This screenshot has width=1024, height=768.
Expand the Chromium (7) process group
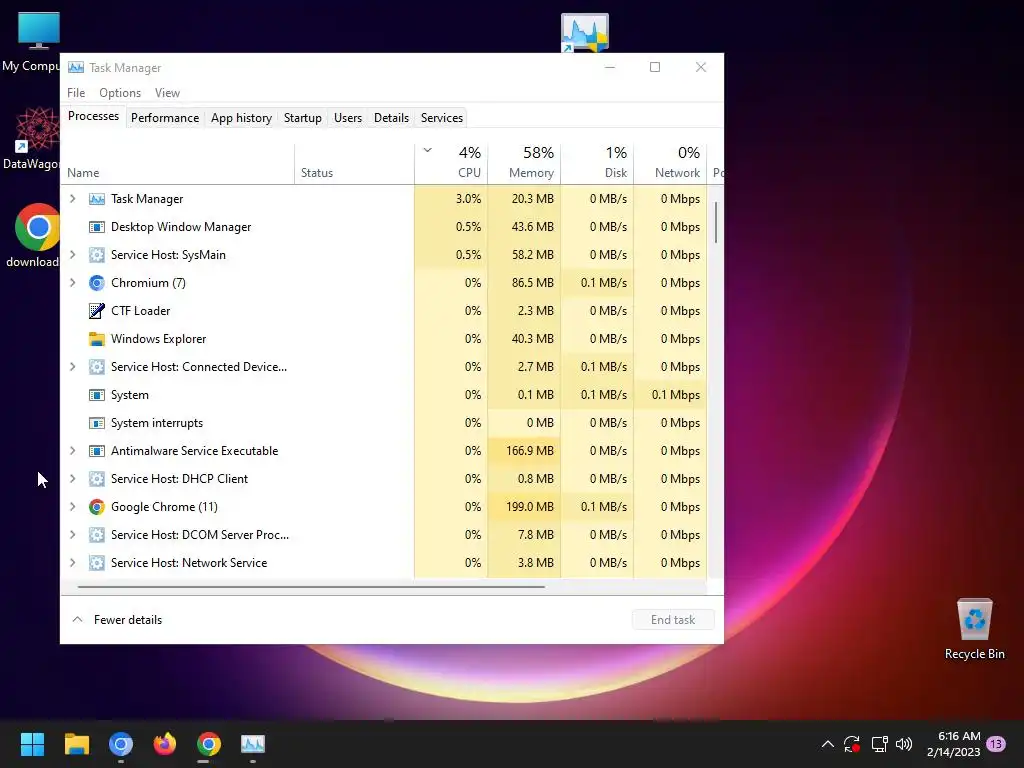[72, 283]
